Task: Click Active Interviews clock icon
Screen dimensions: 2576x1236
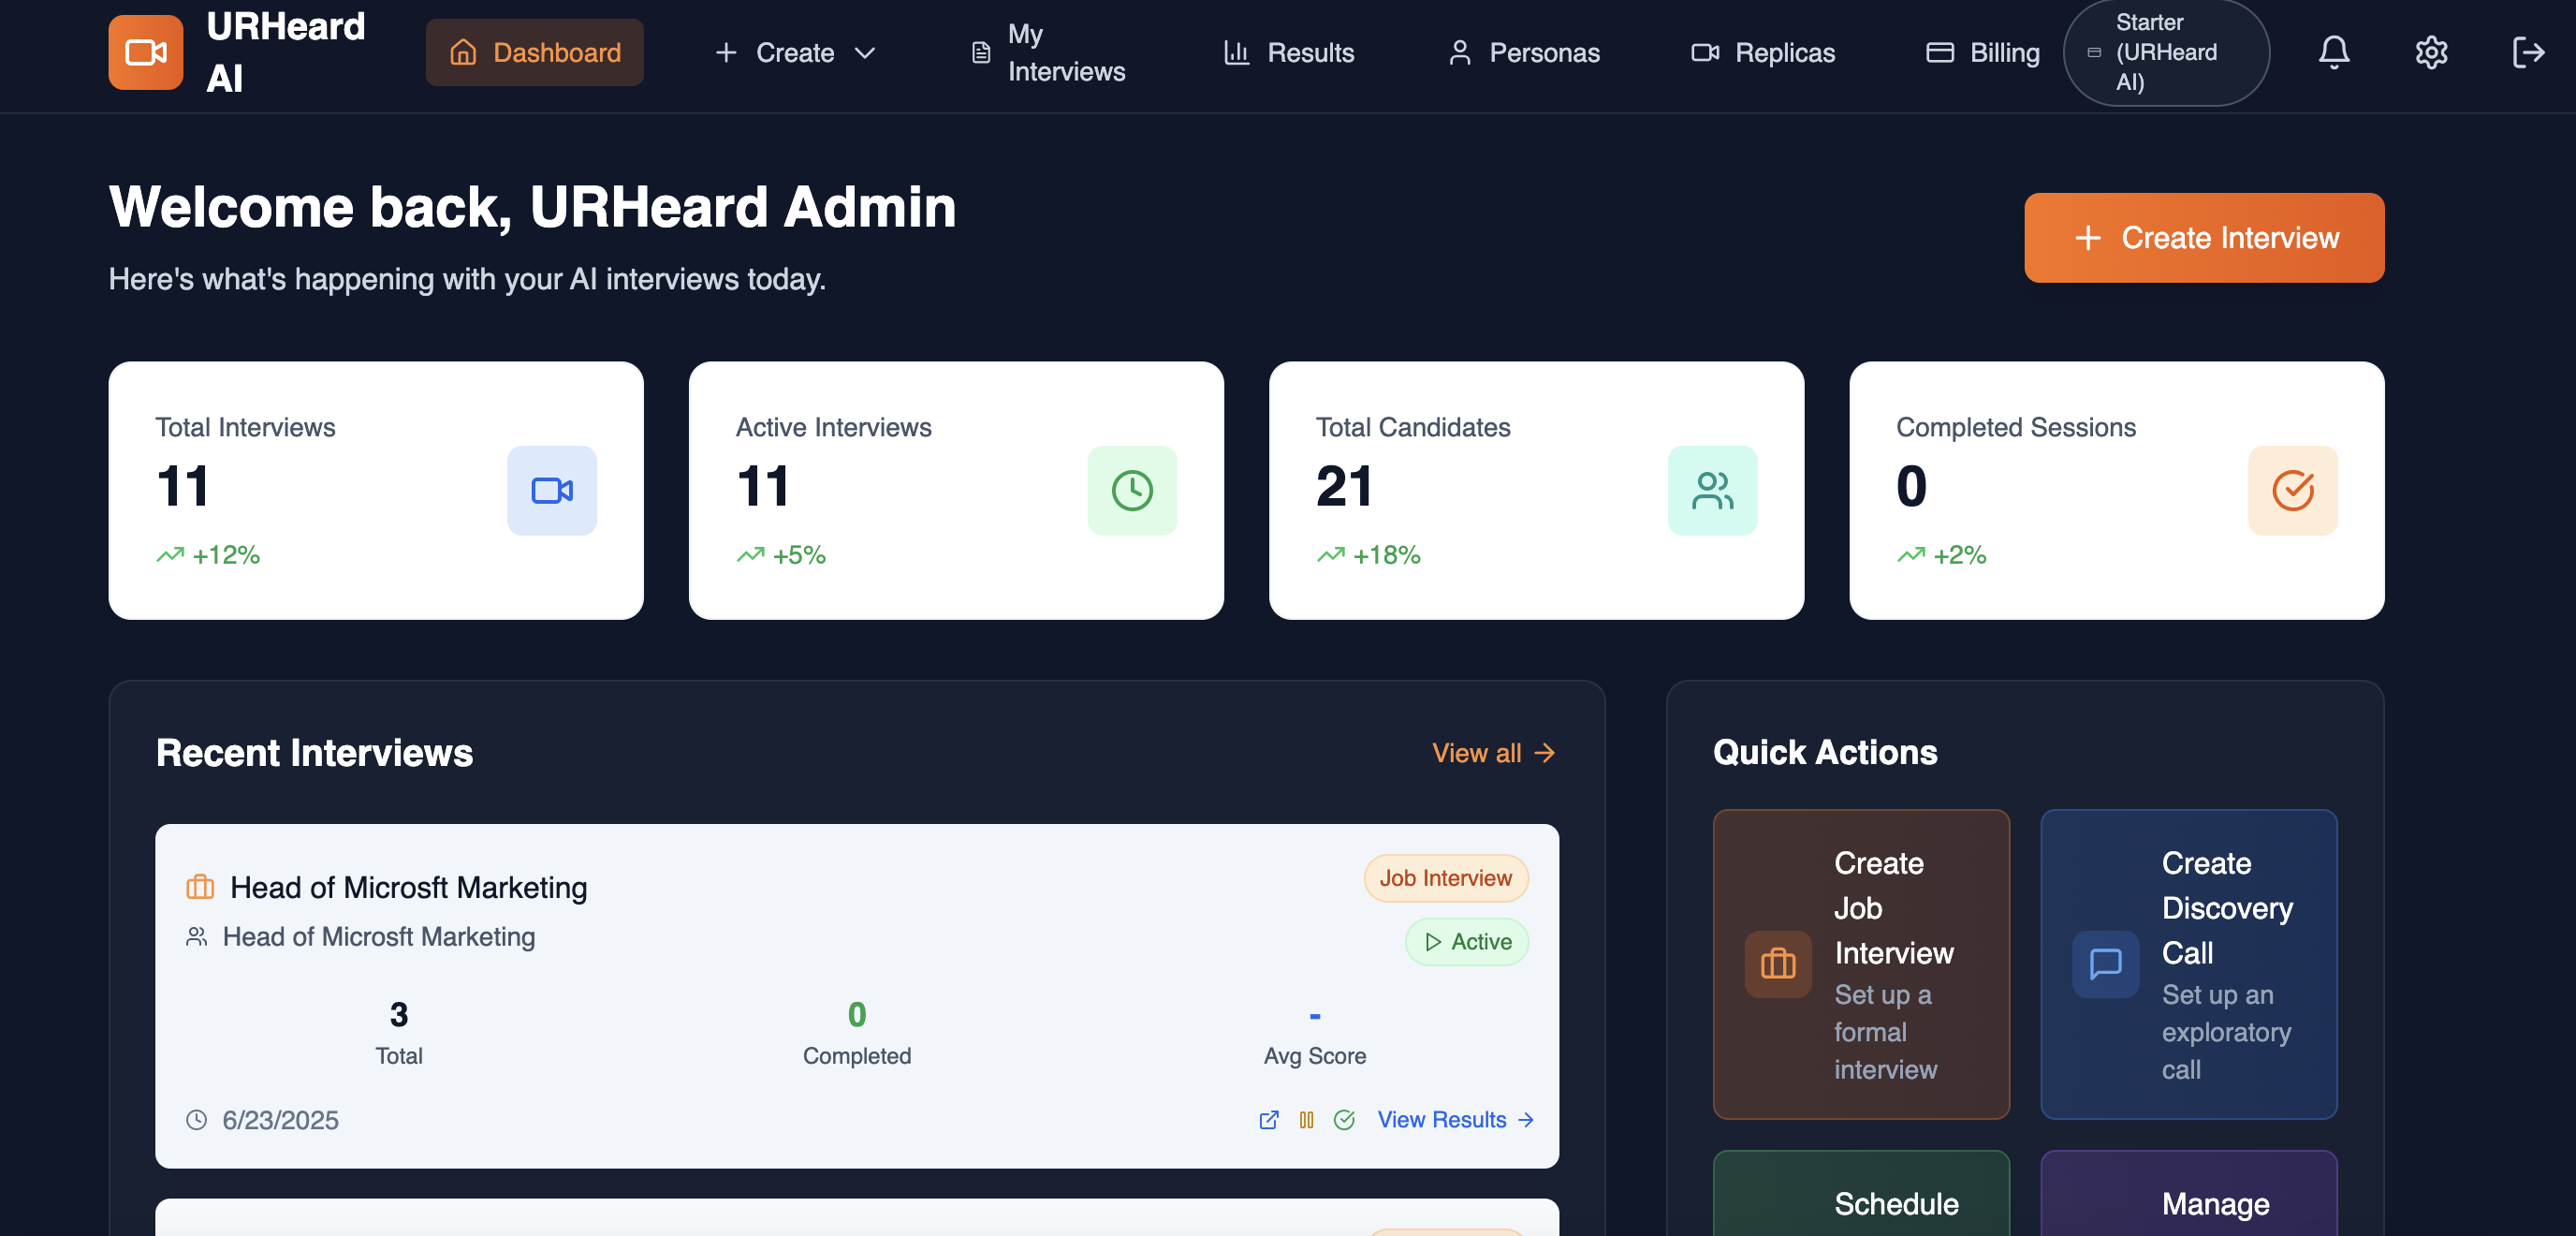Action: tap(1131, 490)
